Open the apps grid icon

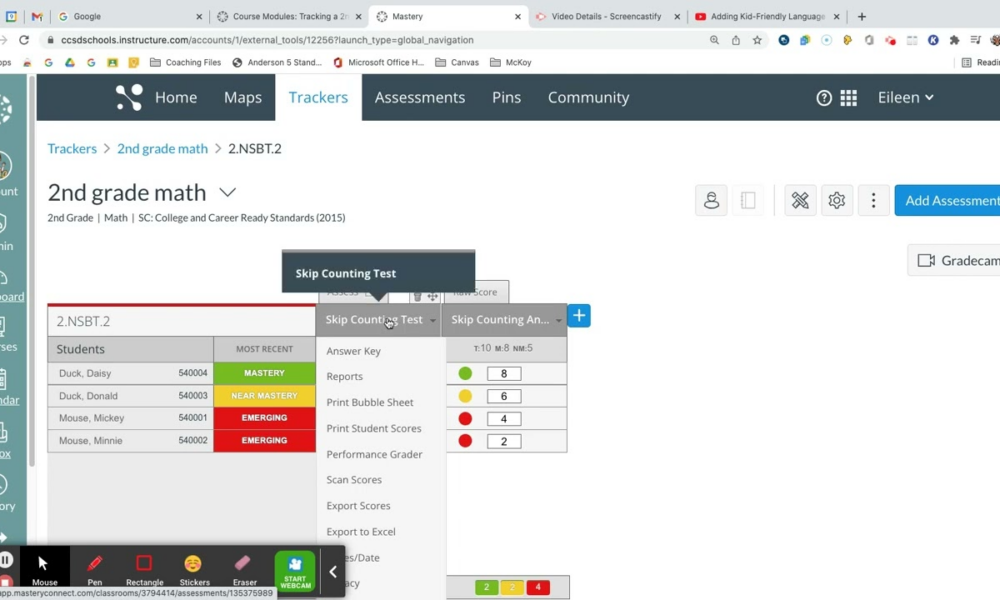[x=849, y=98]
